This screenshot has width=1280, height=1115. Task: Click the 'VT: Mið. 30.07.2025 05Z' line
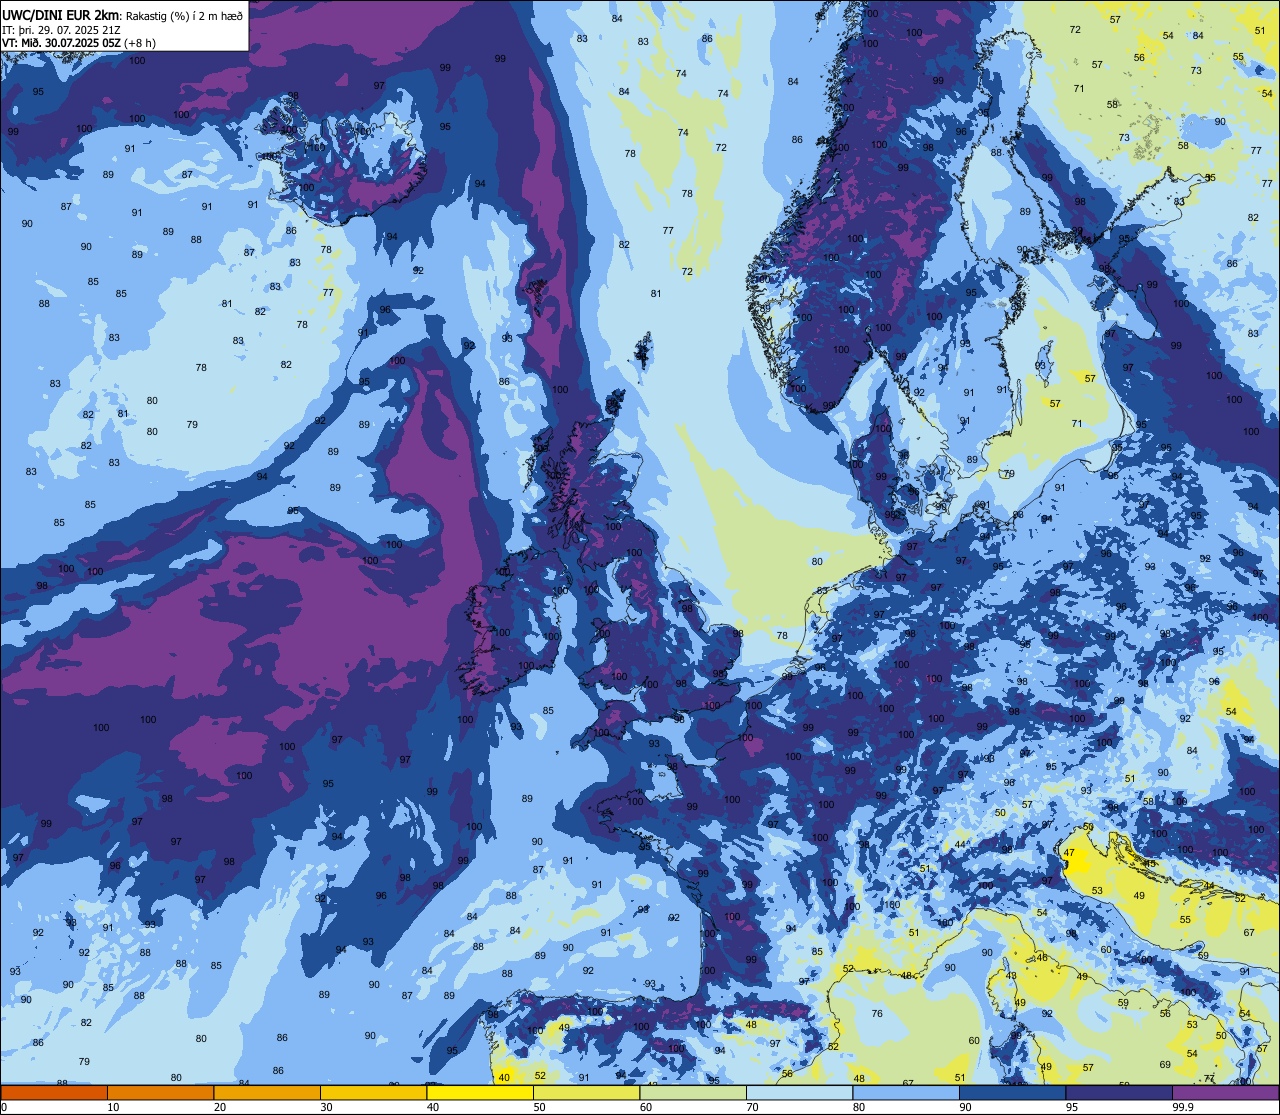(x=61, y=43)
